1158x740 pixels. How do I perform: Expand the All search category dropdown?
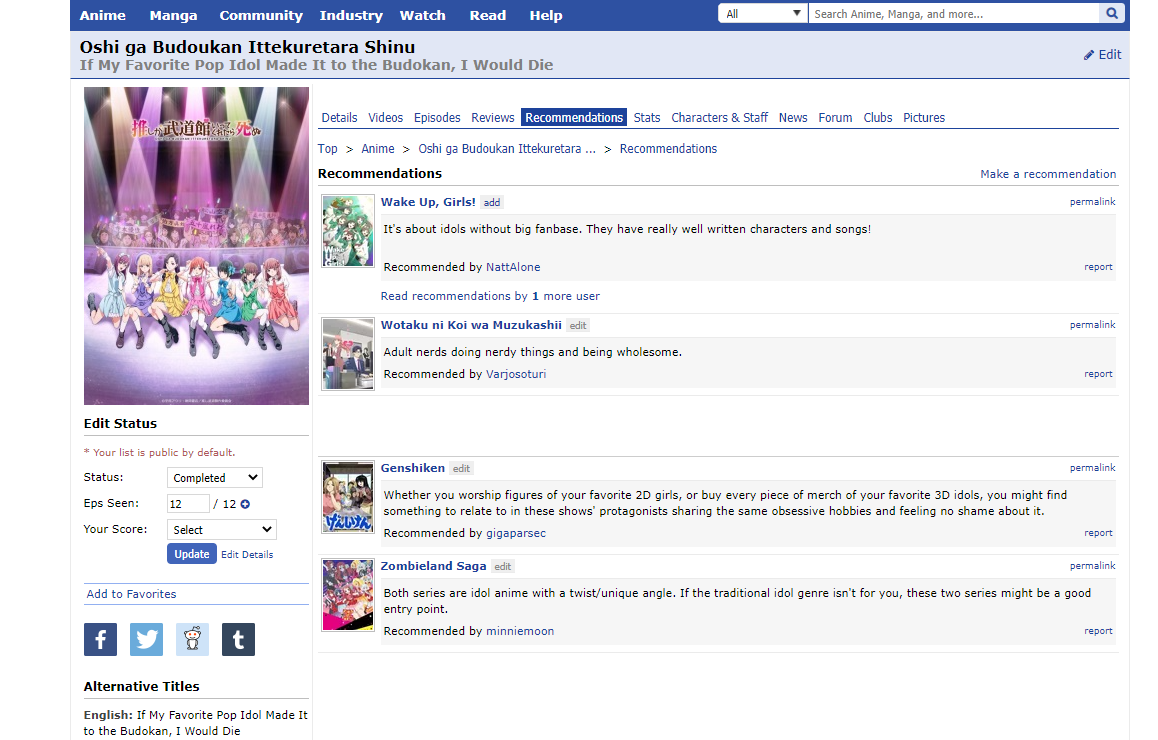coord(762,14)
